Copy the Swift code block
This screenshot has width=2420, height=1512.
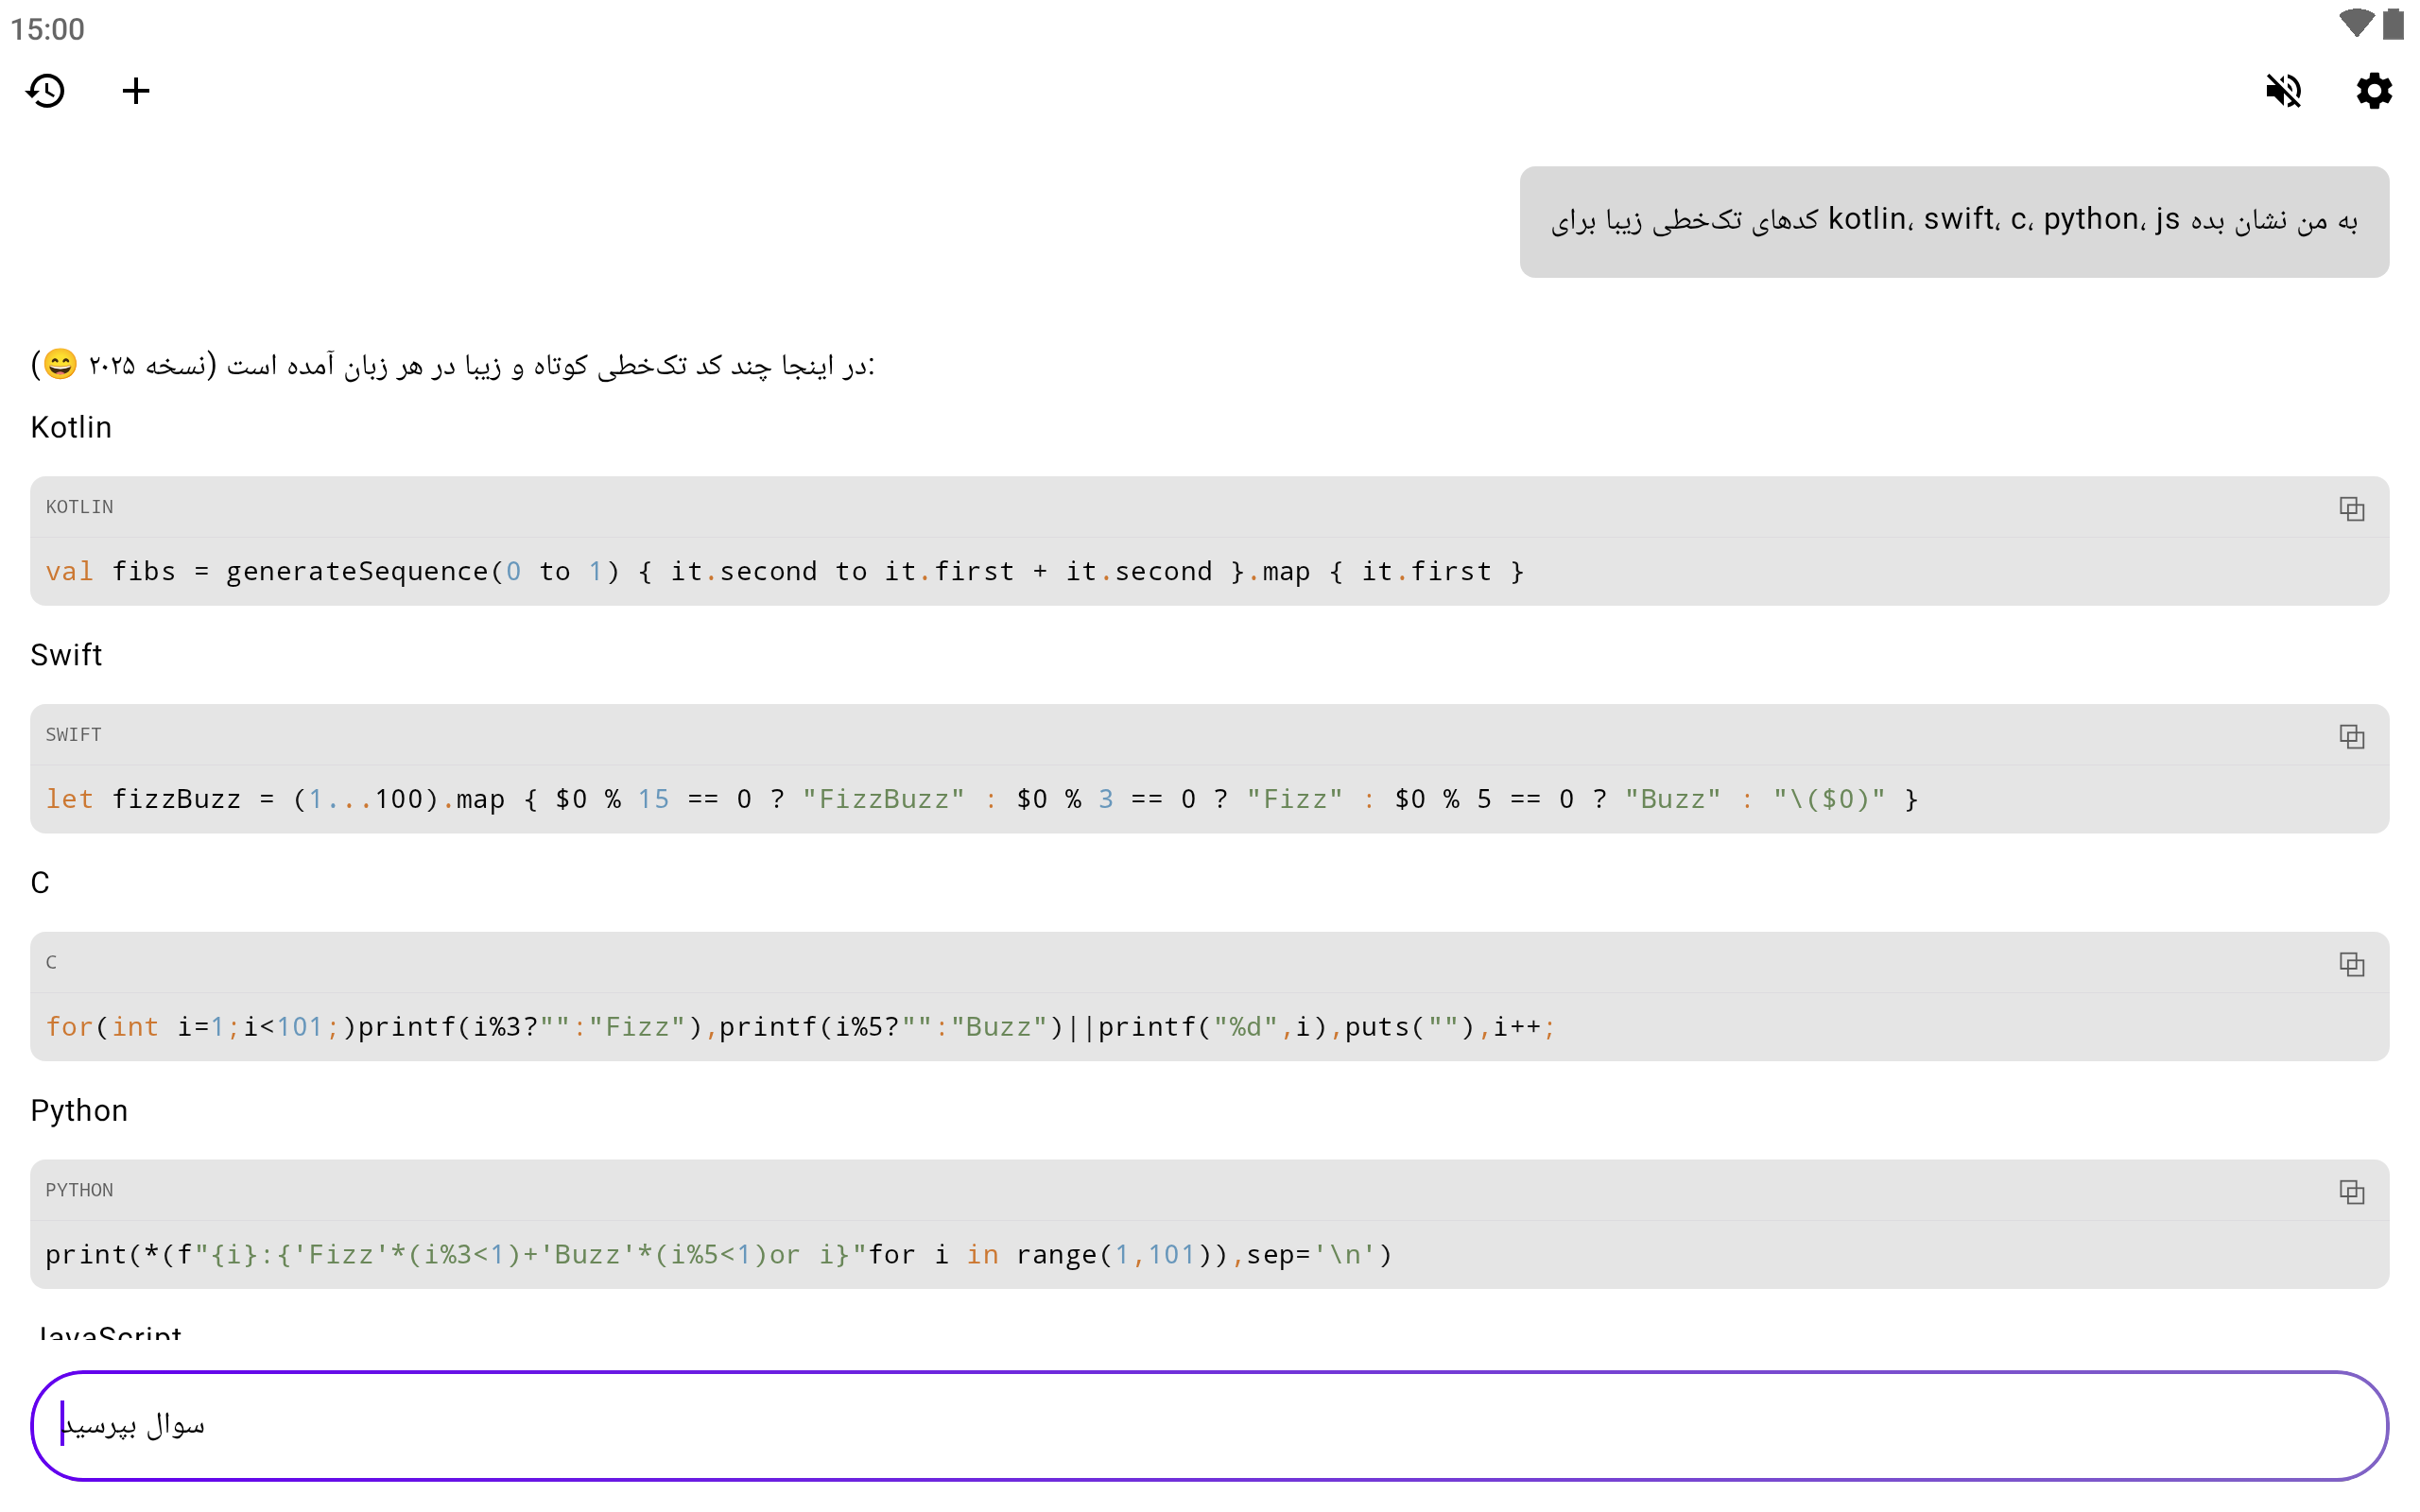(2351, 737)
